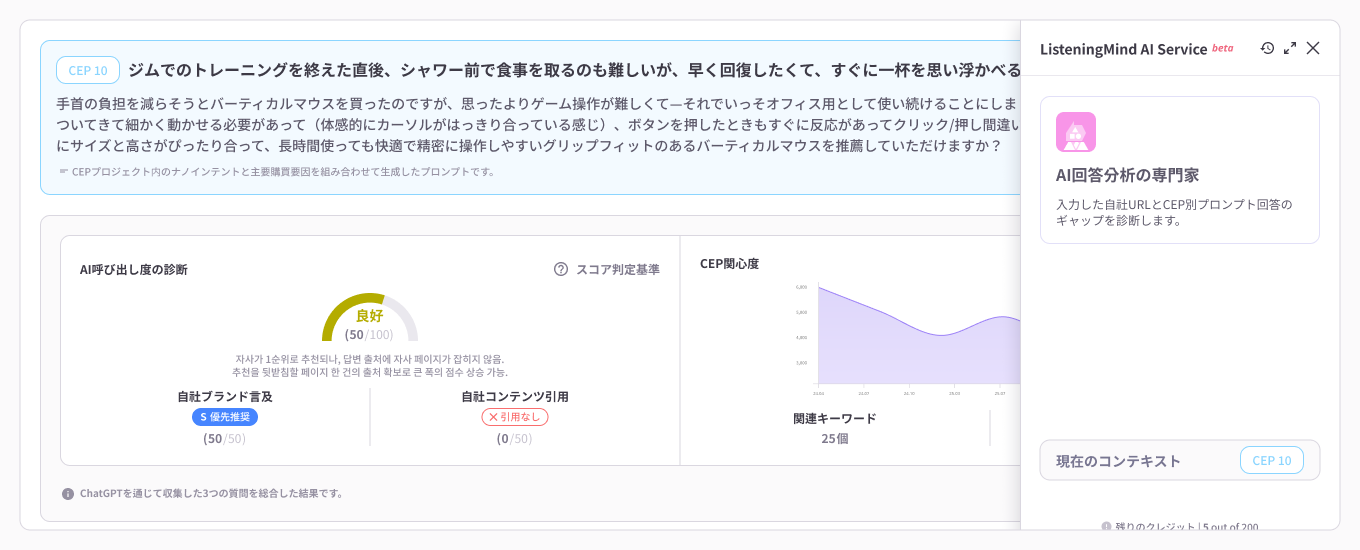Viewport: 1360px width, 550px height.
Task: Click the AI呼び出し度の診断 heading
Action: pyautogui.click(x=133, y=269)
